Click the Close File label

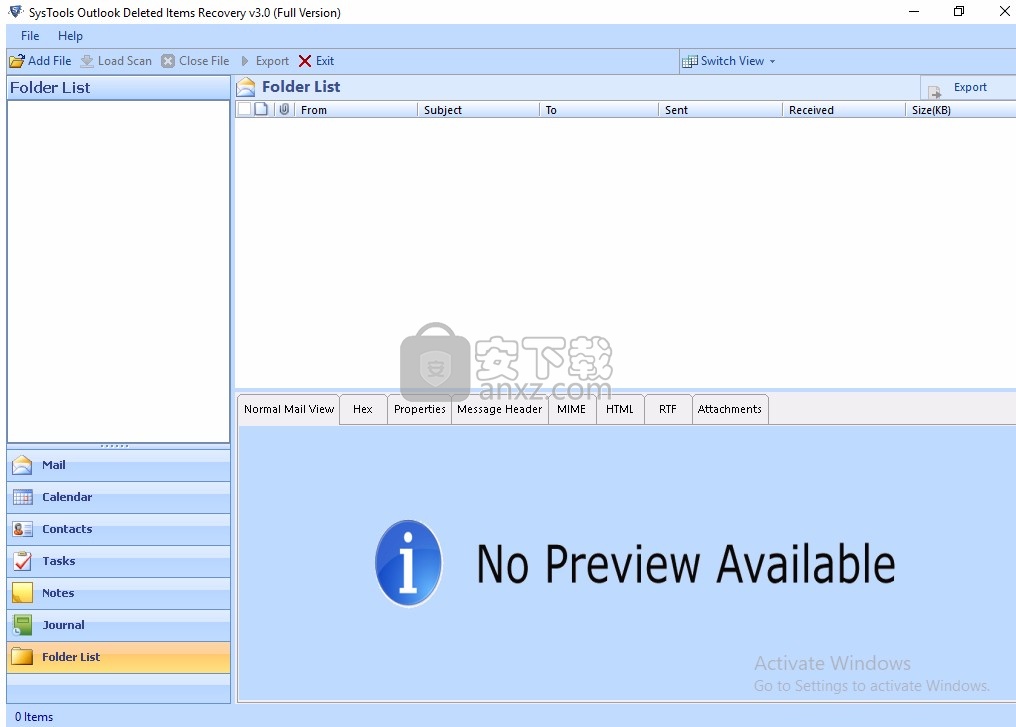click(204, 61)
